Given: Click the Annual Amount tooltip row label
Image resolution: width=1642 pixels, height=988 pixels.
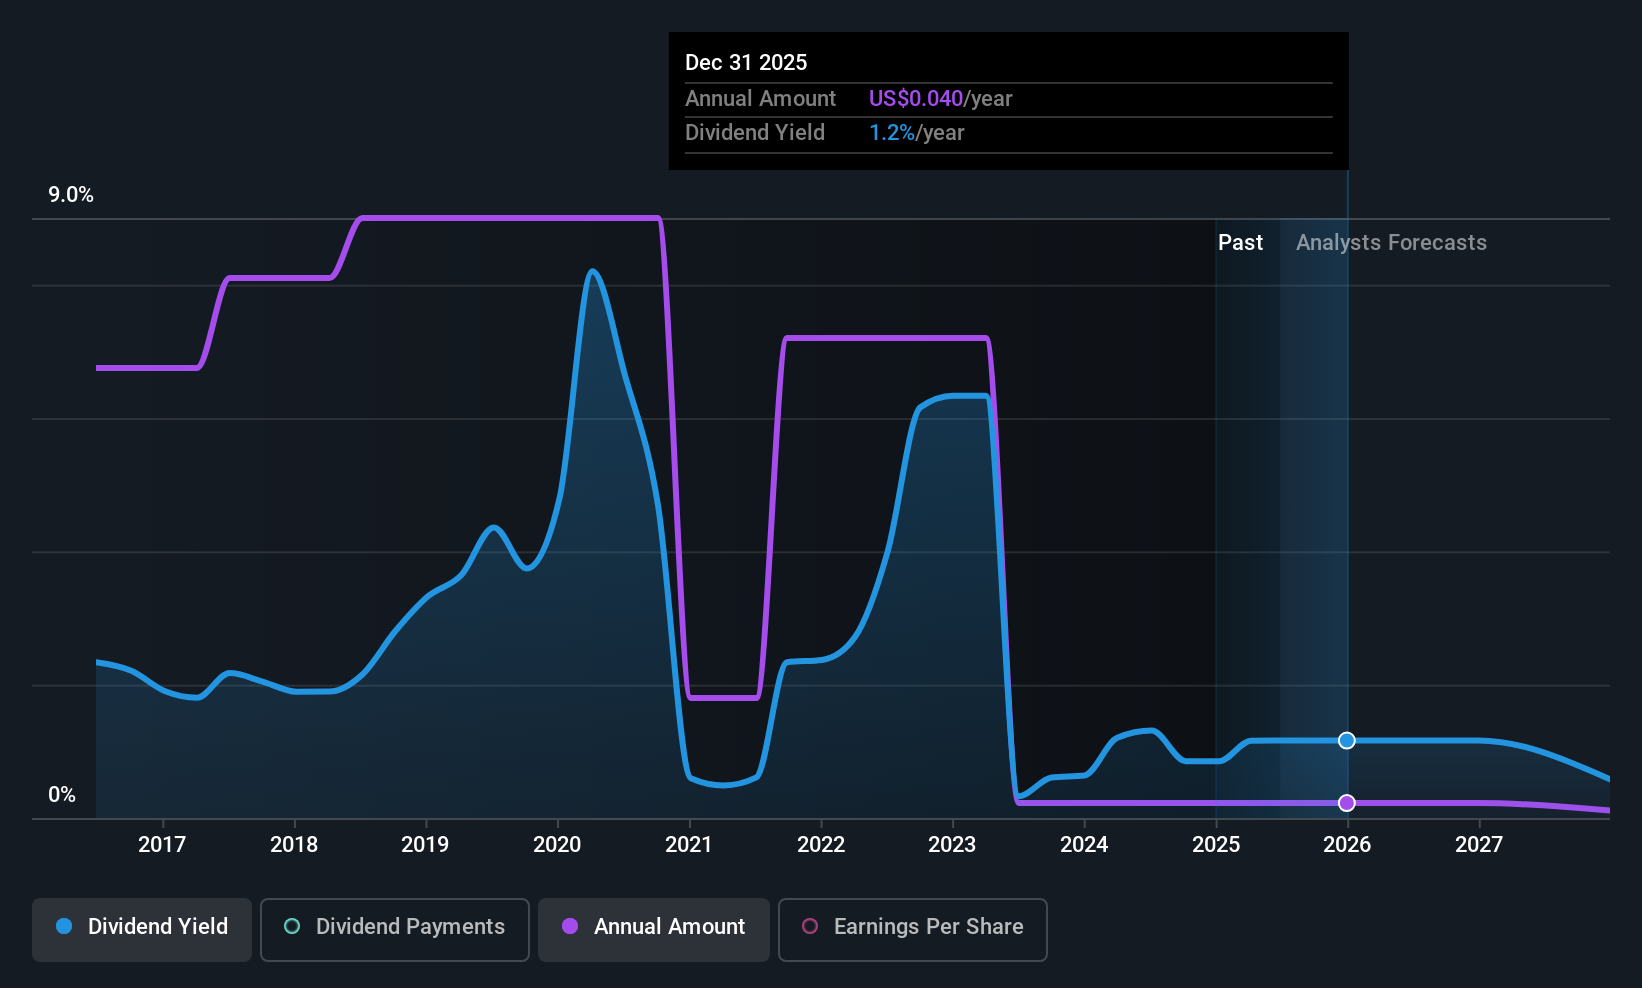Looking at the screenshot, I should [760, 99].
